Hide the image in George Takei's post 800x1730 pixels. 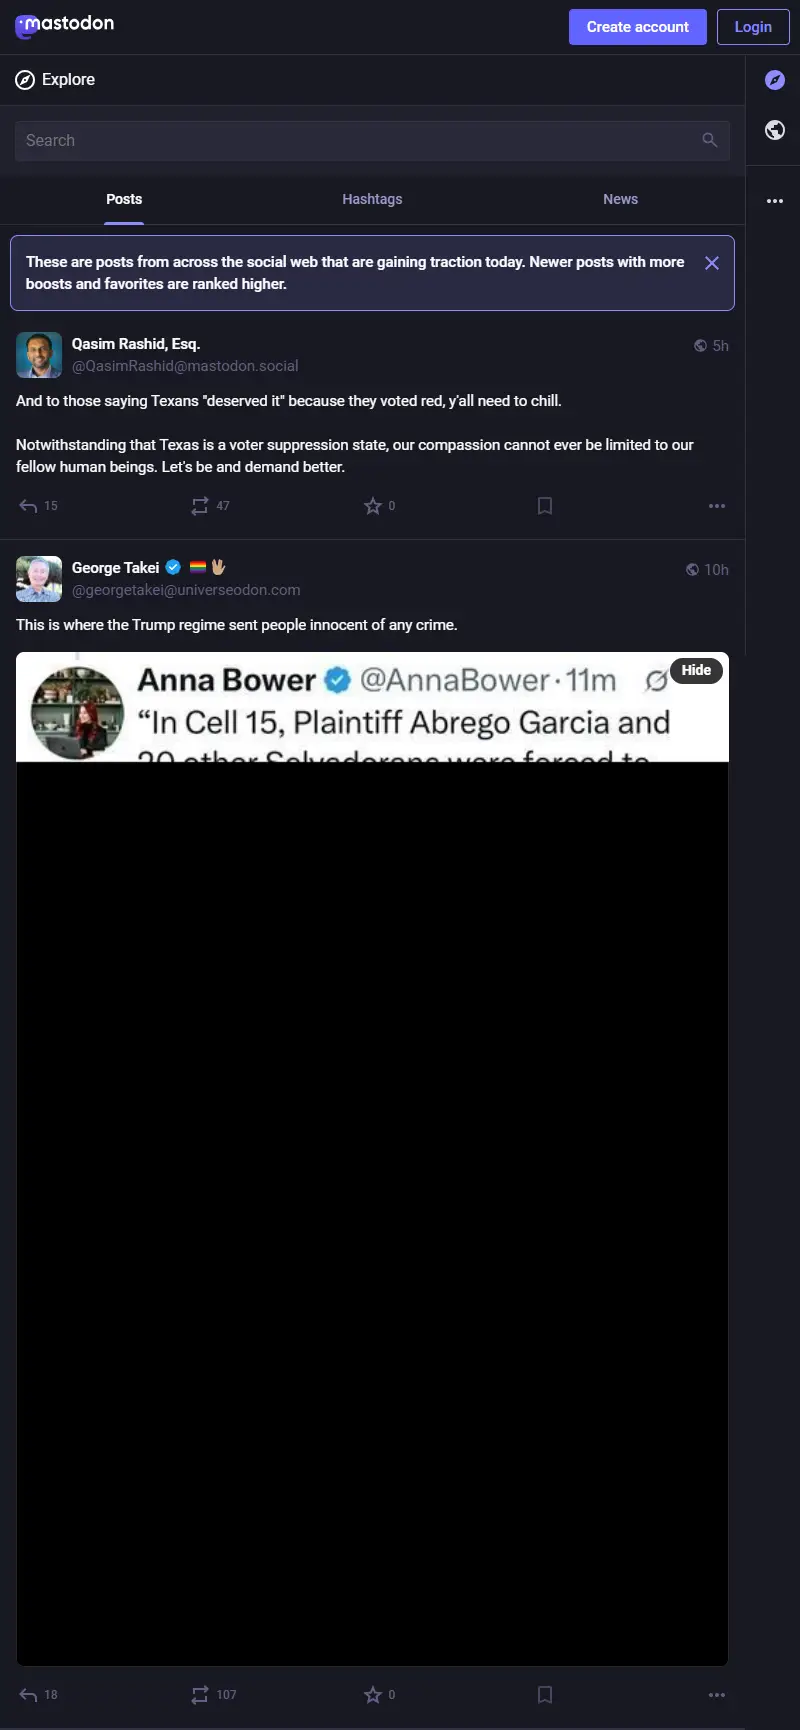coord(696,671)
